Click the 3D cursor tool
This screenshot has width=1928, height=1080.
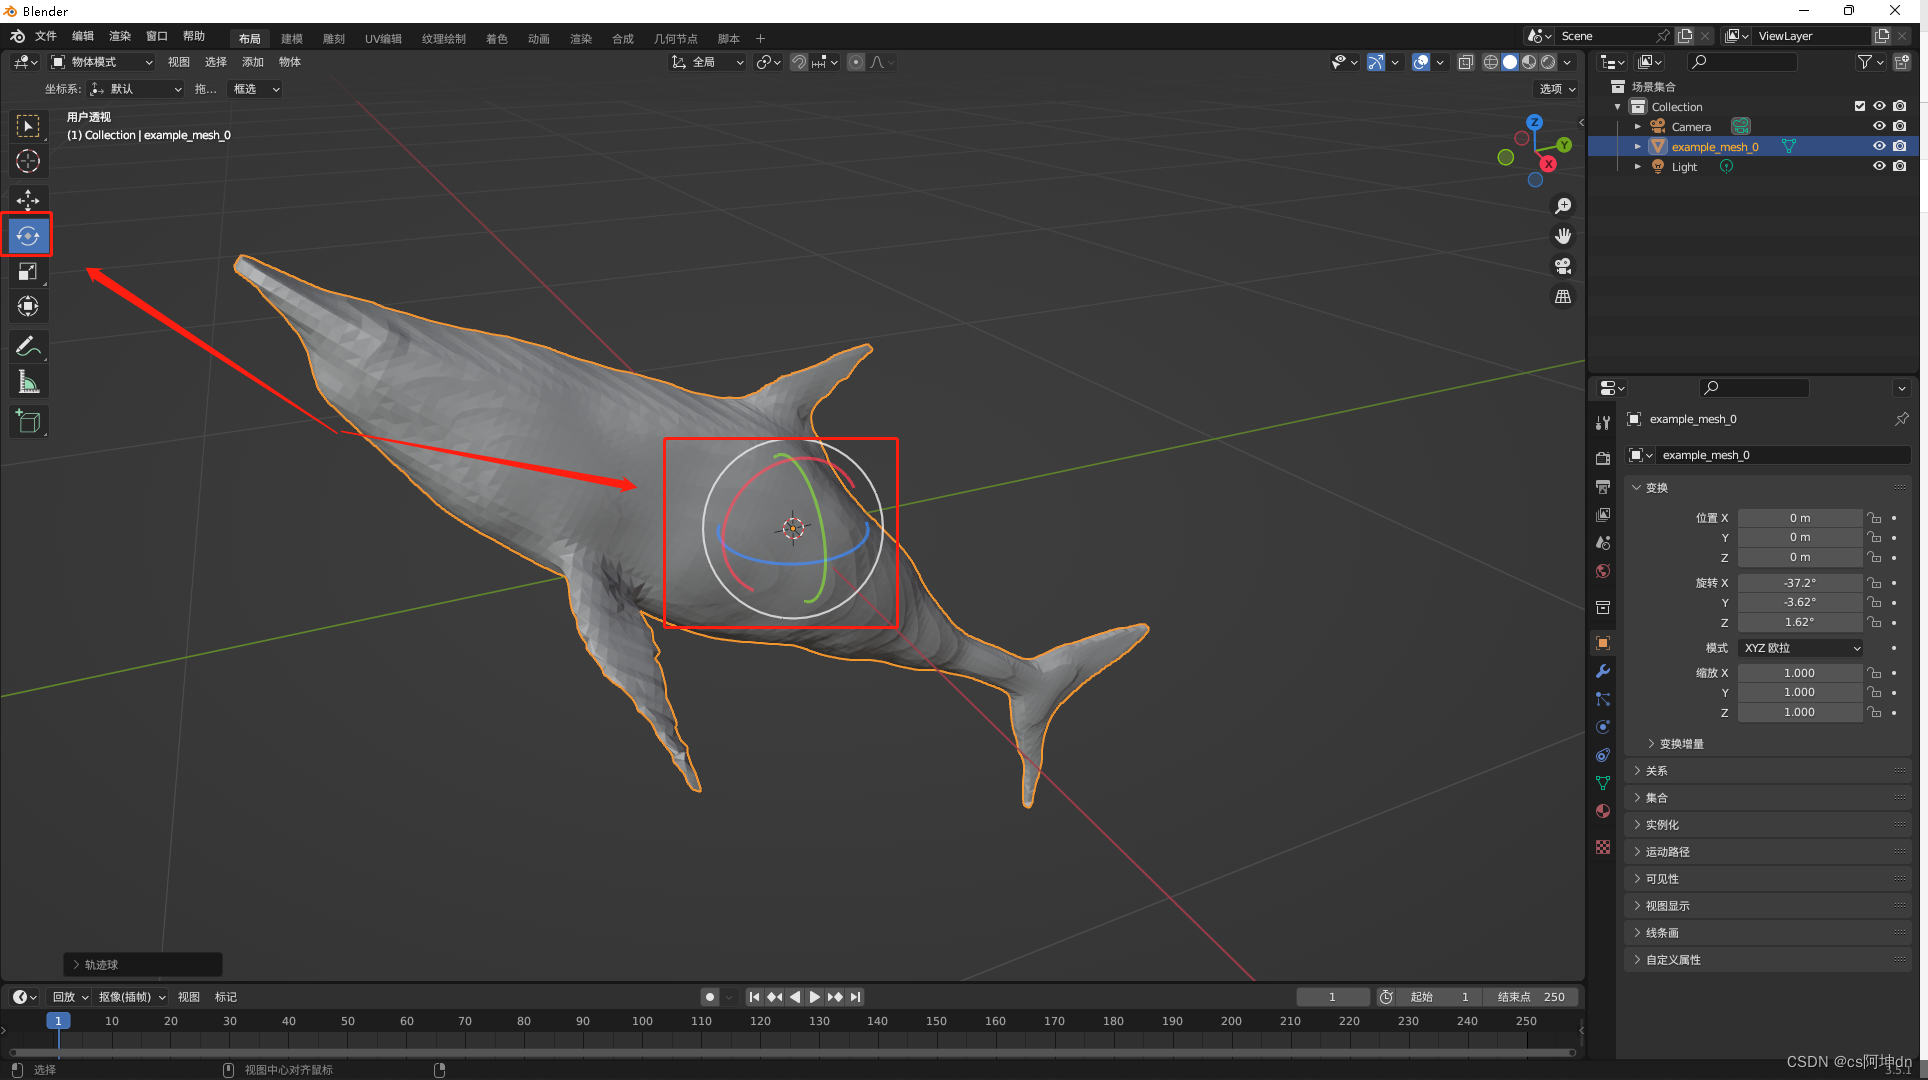[28, 161]
